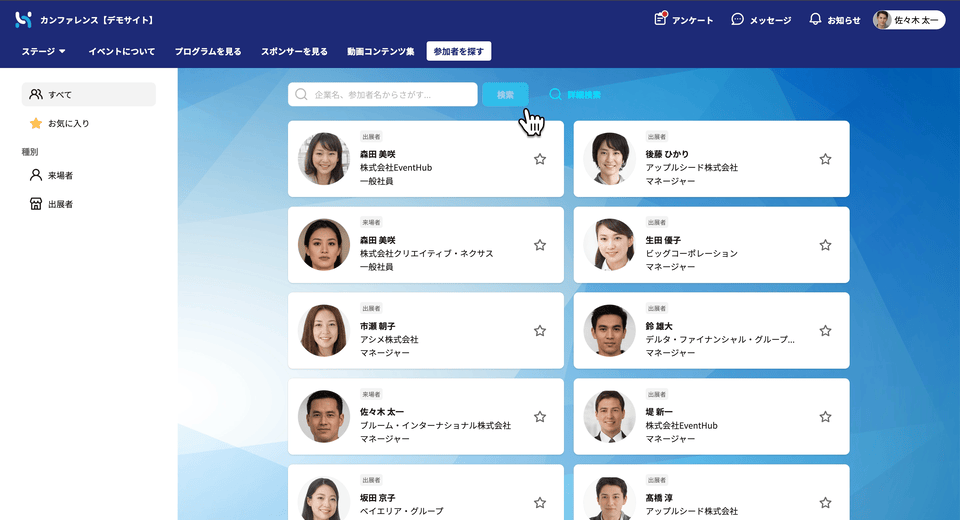960x520 pixels.
Task: Open 佐々木 太一 card profile photo
Action: pos(324,416)
